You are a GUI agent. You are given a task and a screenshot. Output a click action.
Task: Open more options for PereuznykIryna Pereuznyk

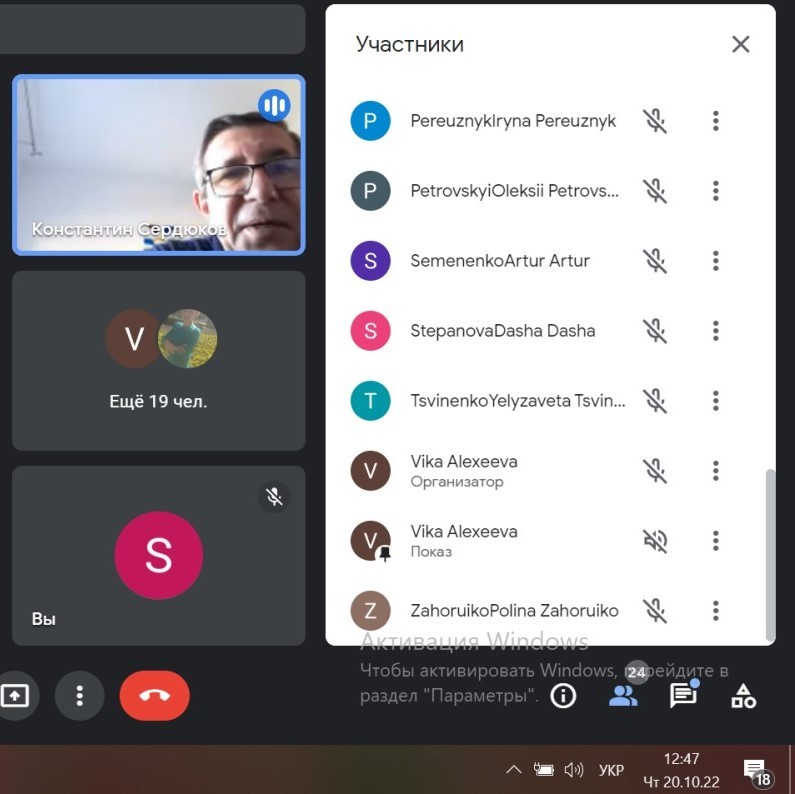(715, 121)
